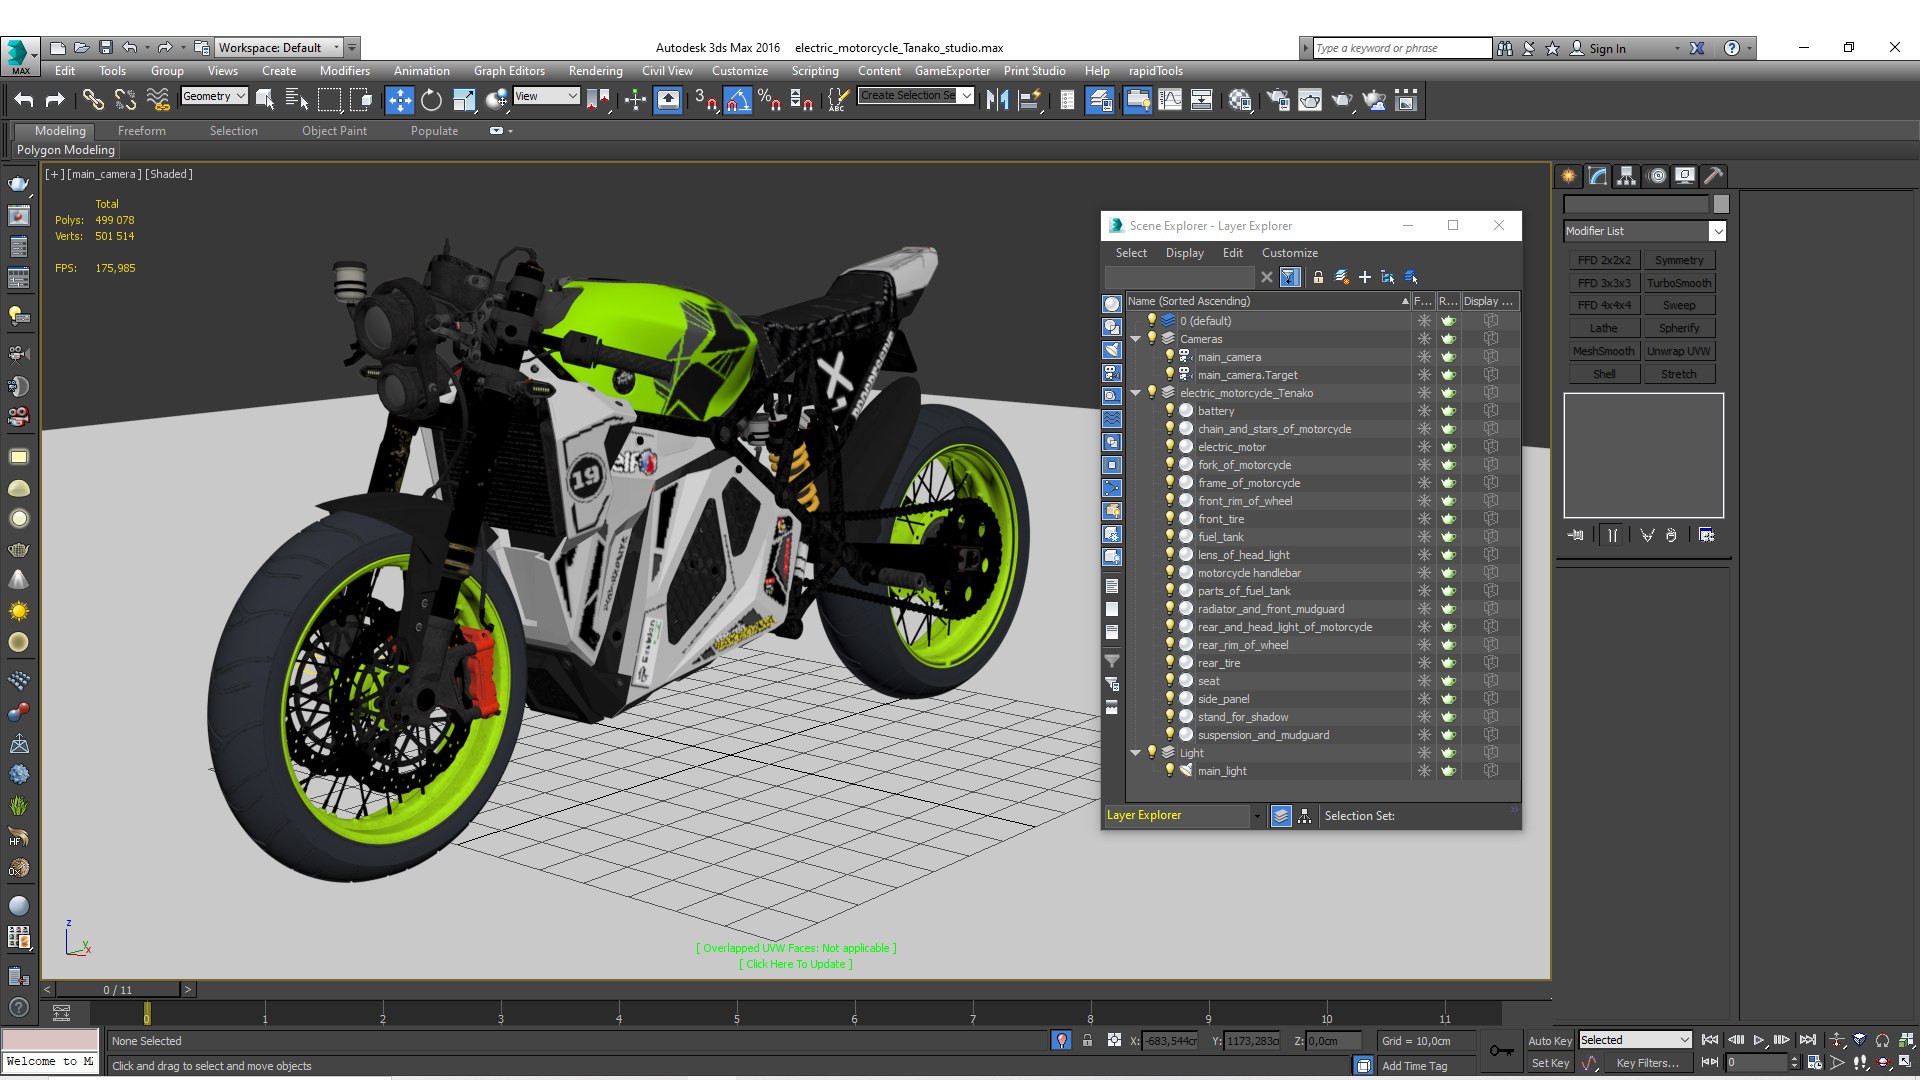Open the Create command panel tab
Screen dimensions: 1920x1080
click(1568, 176)
